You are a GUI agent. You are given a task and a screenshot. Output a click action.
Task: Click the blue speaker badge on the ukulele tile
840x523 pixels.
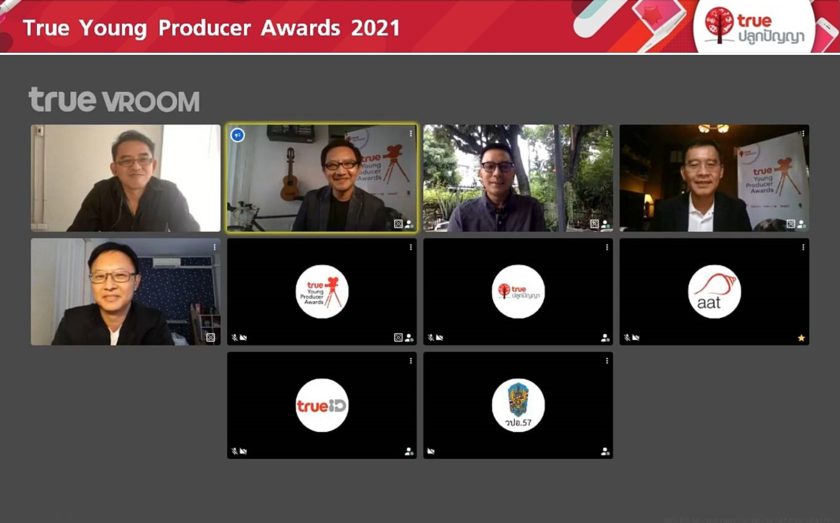coord(238,135)
